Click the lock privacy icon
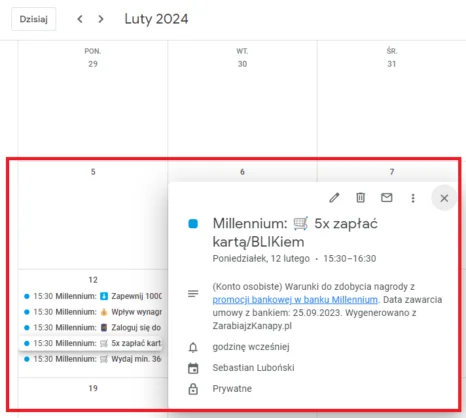The image size is (466, 418). click(193, 389)
